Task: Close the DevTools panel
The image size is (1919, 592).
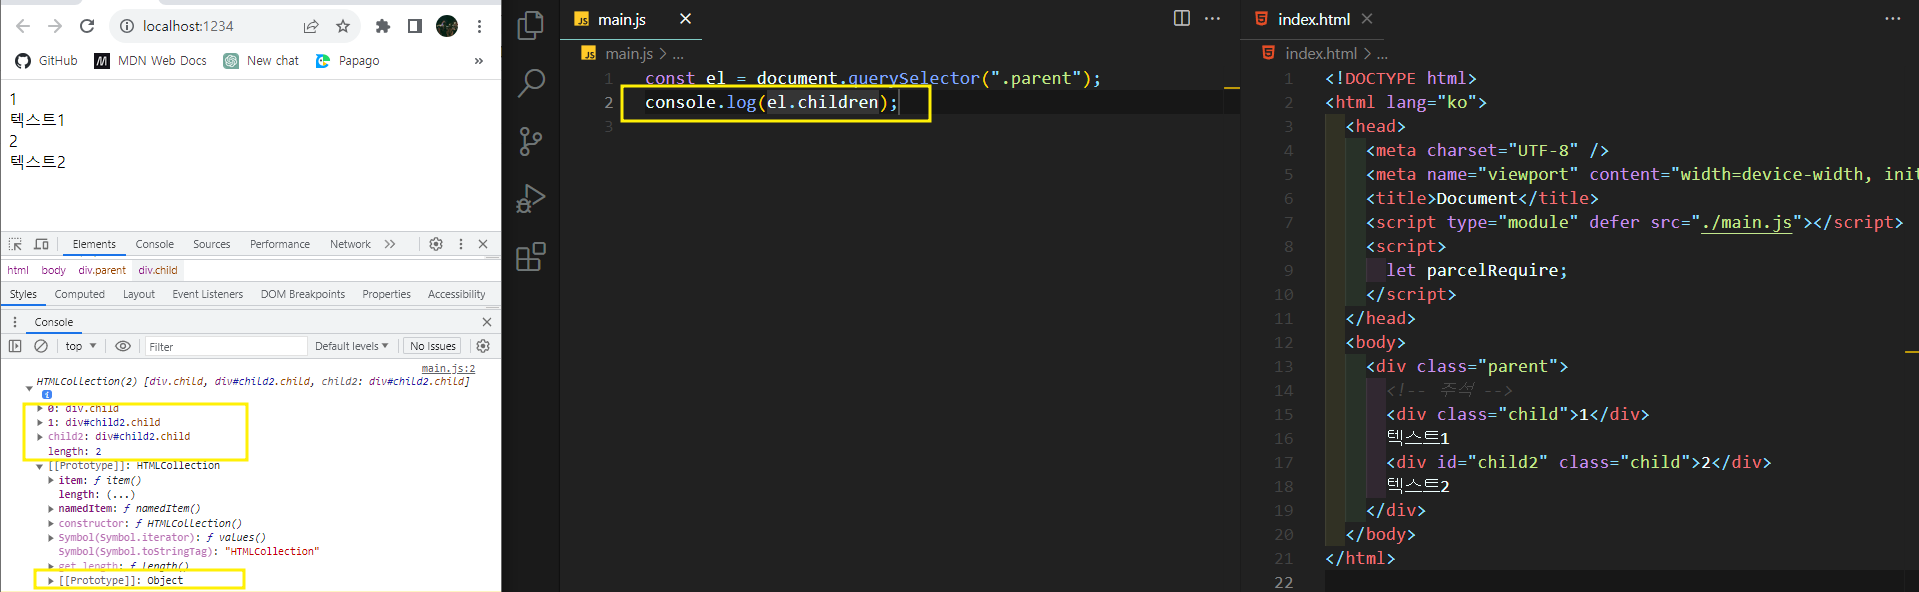Action: pos(483,244)
